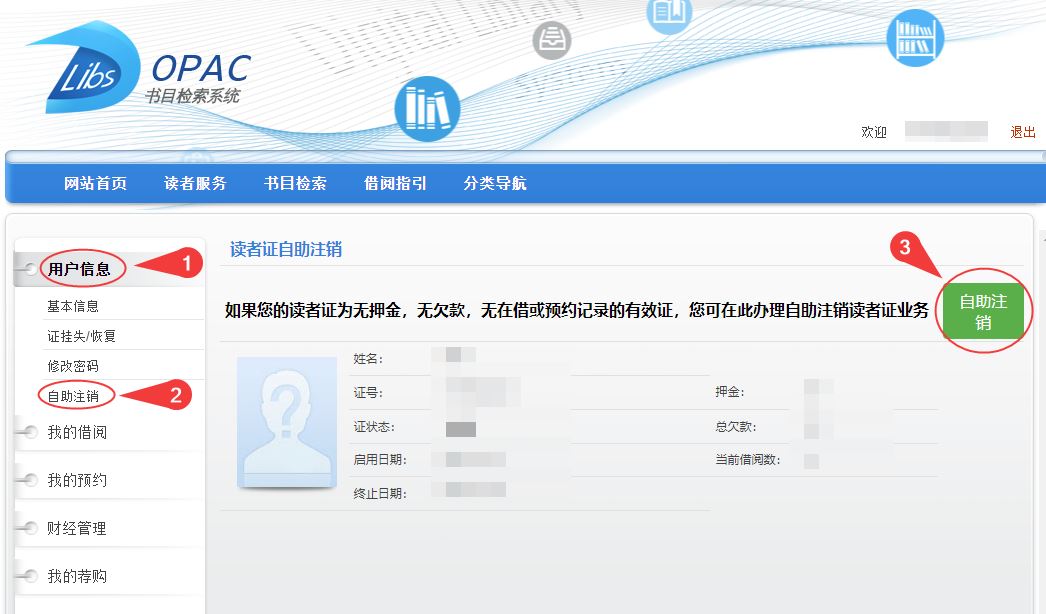Open 读者服务 menu
The height and width of the screenshot is (614, 1046).
tap(196, 183)
